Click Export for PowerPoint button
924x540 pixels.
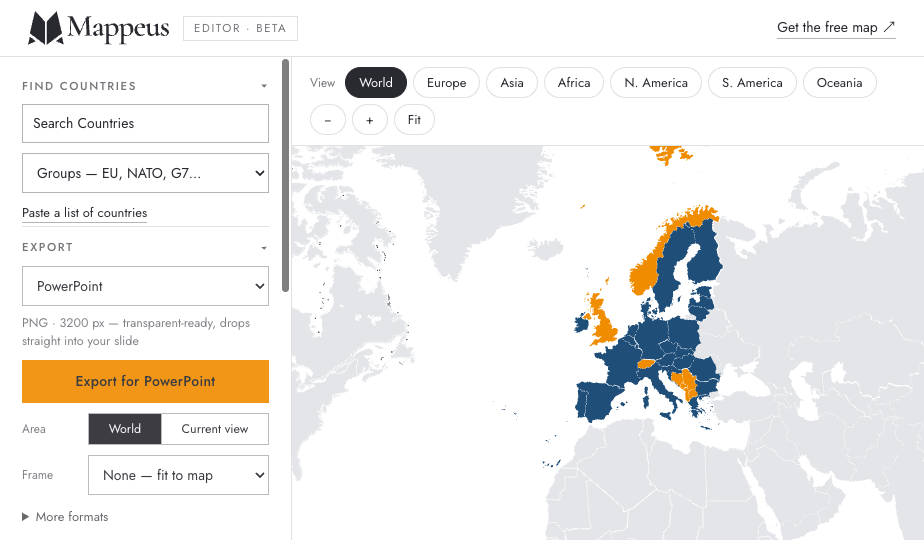146,381
